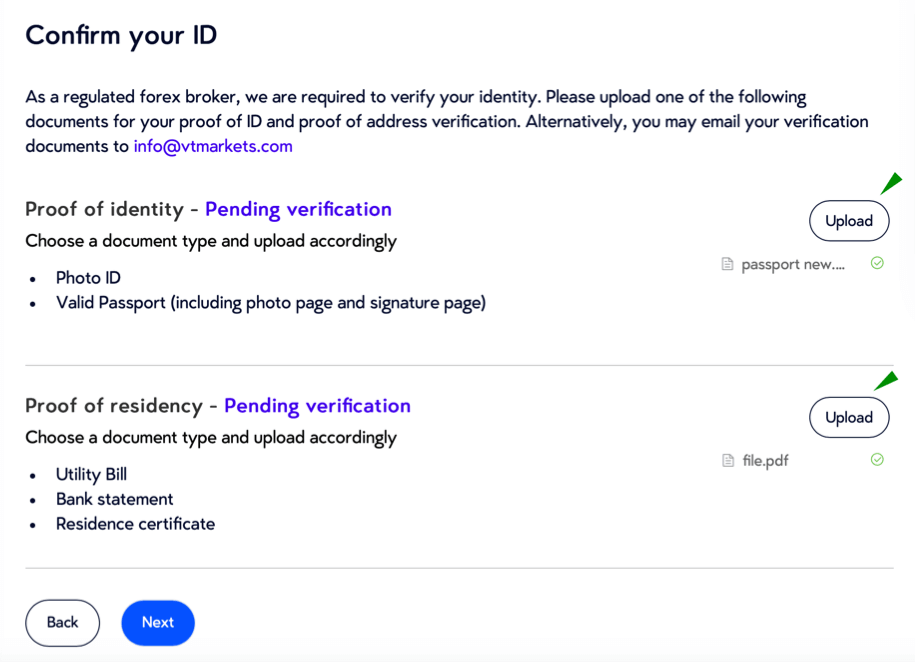The image size is (915, 662).
Task: Click the Residence certificate list item
Action: click(x=135, y=524)
